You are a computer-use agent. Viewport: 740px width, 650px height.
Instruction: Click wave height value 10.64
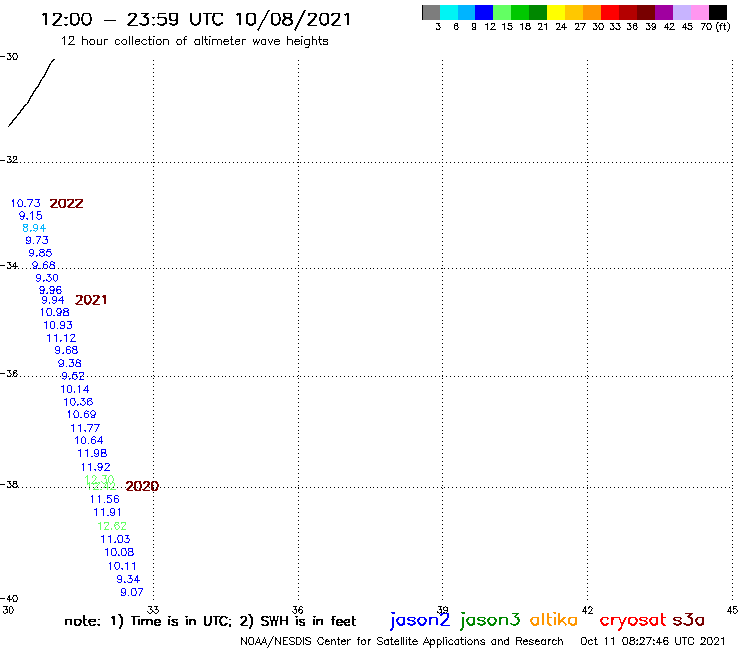pyautogui.click(x=89, y=440)
